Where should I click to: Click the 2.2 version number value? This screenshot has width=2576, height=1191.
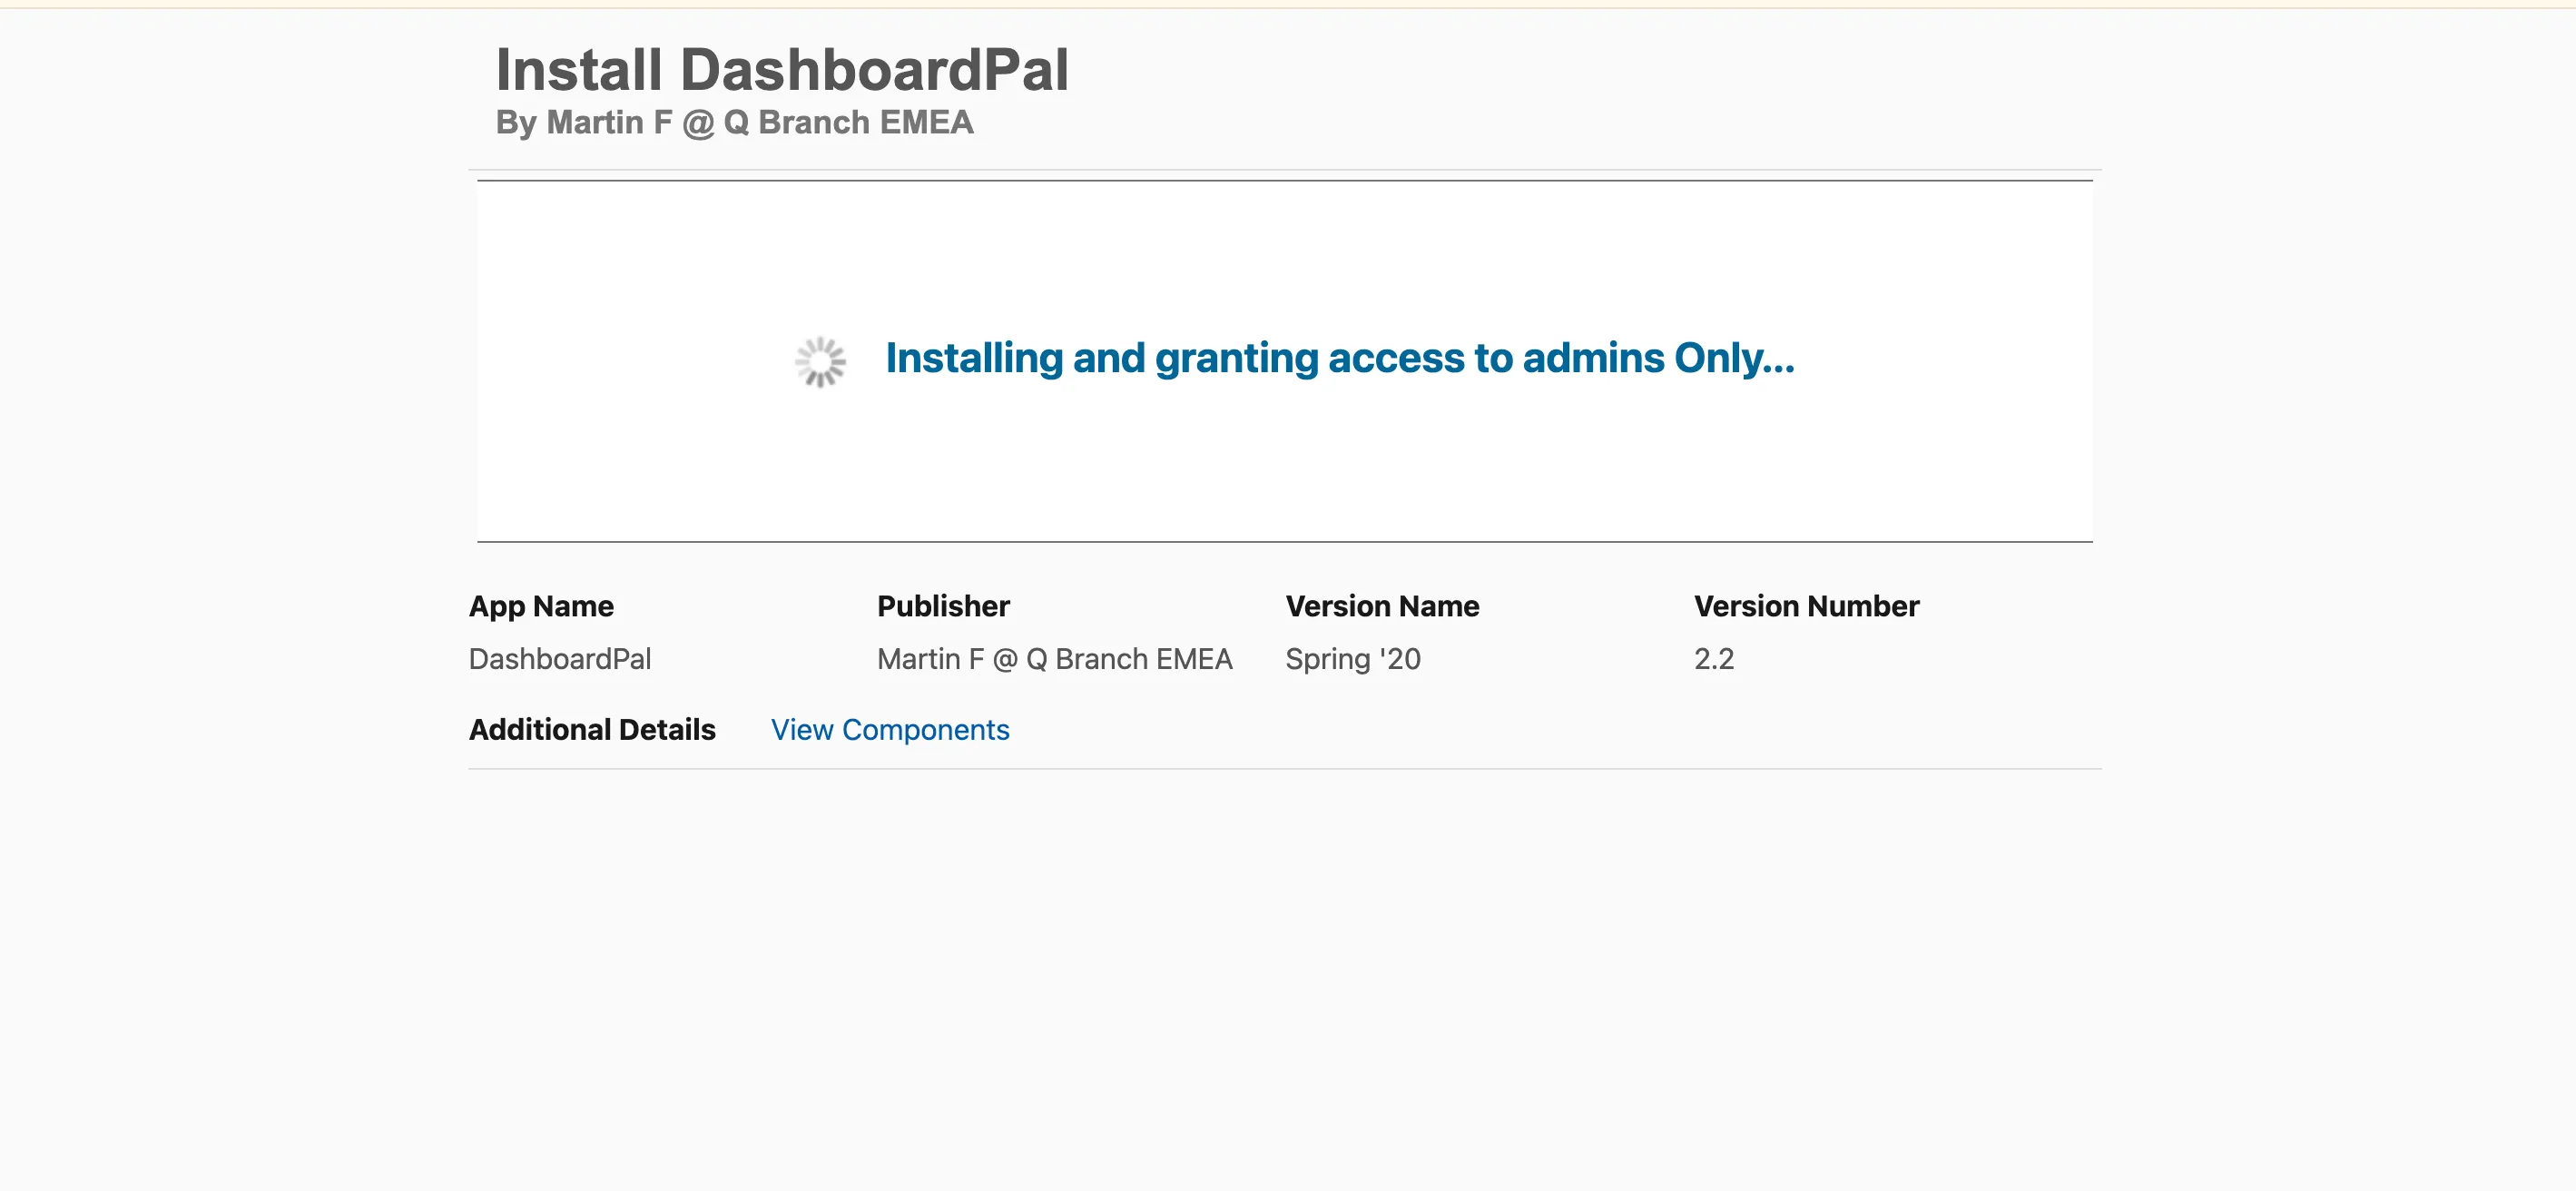pyautogui.click(x=1713, y=659)
